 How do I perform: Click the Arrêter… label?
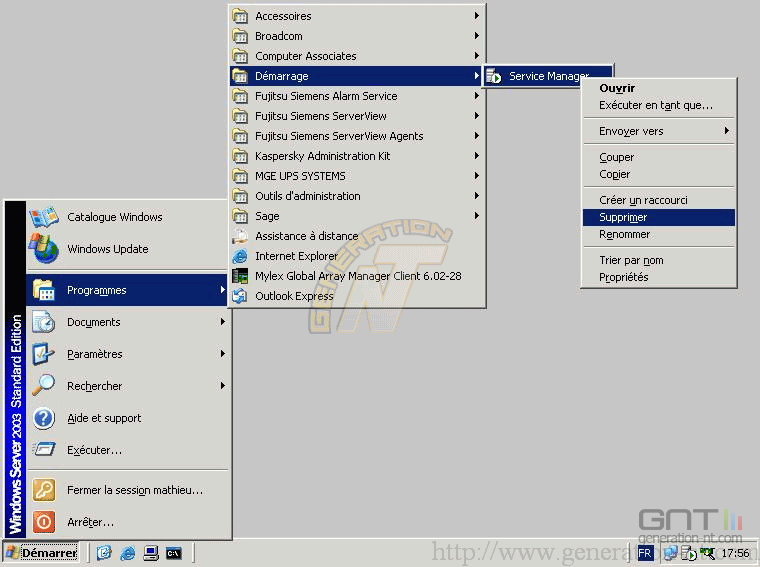pos(91,522)
